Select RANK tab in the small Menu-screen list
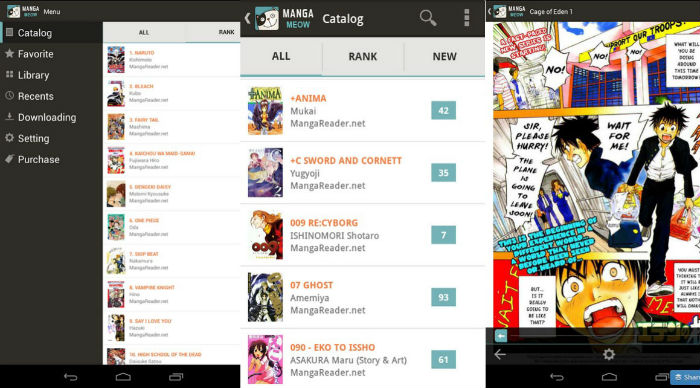This screenshot has width=700, height=388. point(226,32)
